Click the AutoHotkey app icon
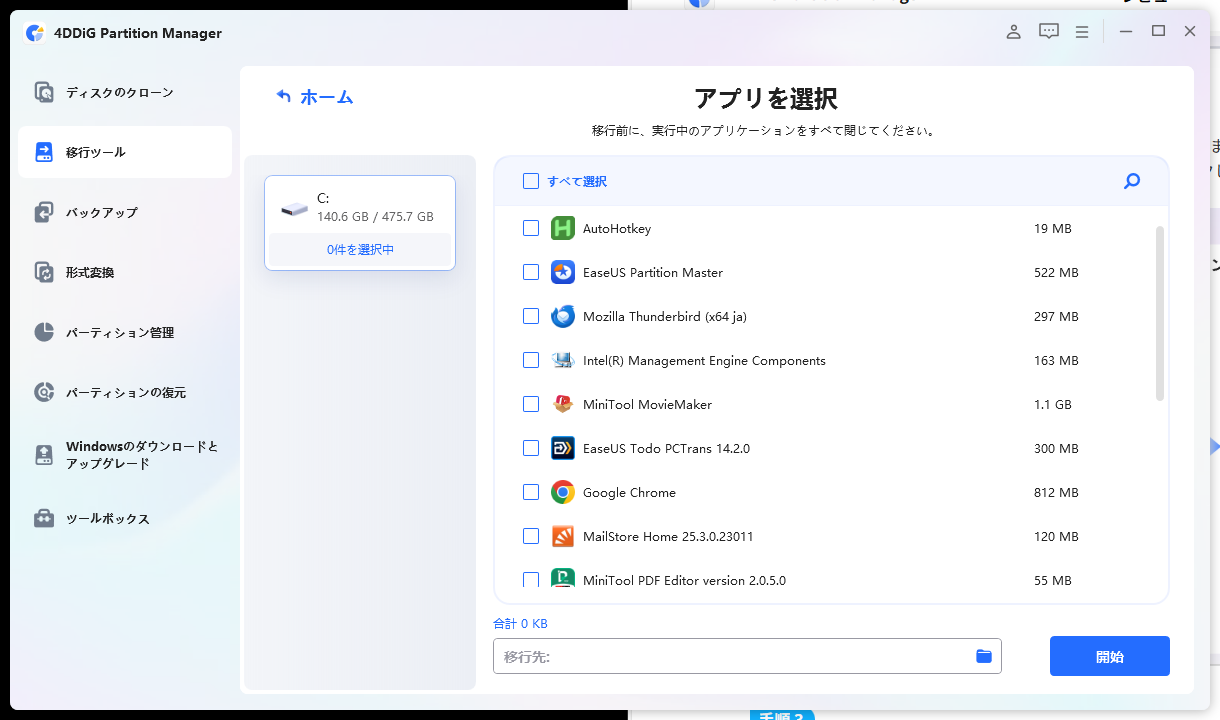Image resolution: width=1220 pixels, height=720 pixels. click(562, 228)
